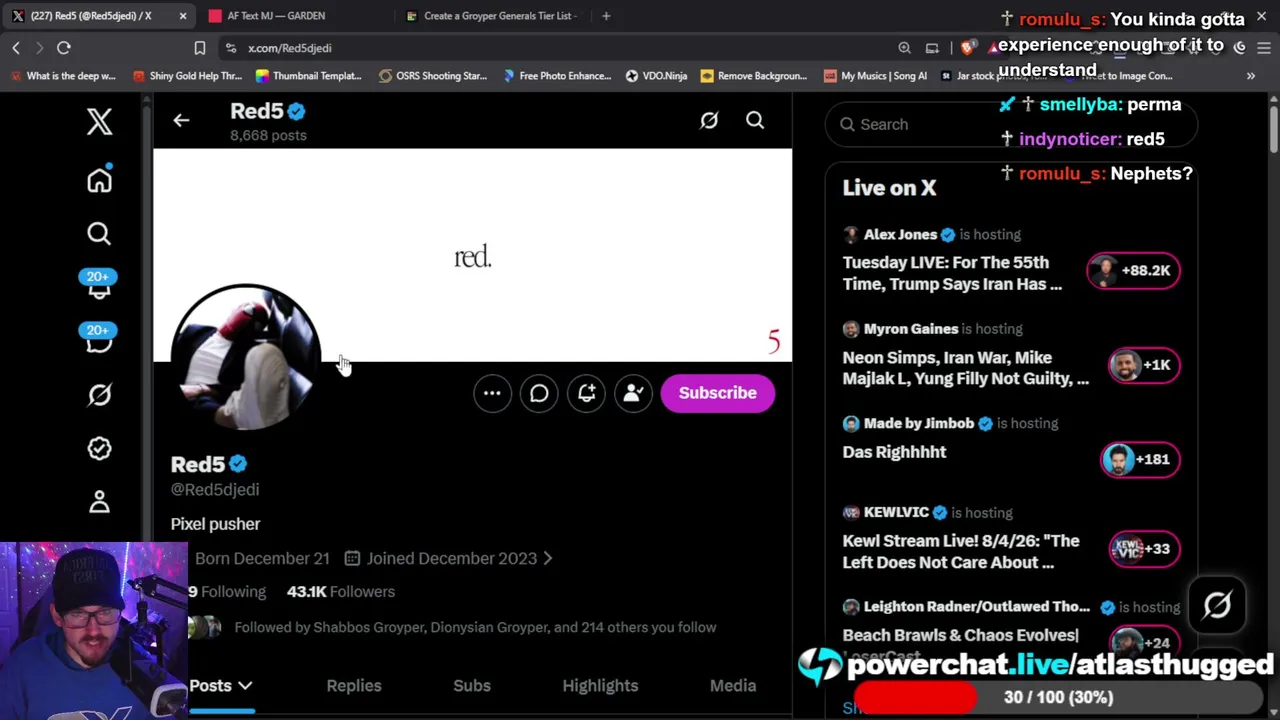Viewport: 1280px width, 720px height.
Task: Select the Replies tab
Action: coord(354,686)
